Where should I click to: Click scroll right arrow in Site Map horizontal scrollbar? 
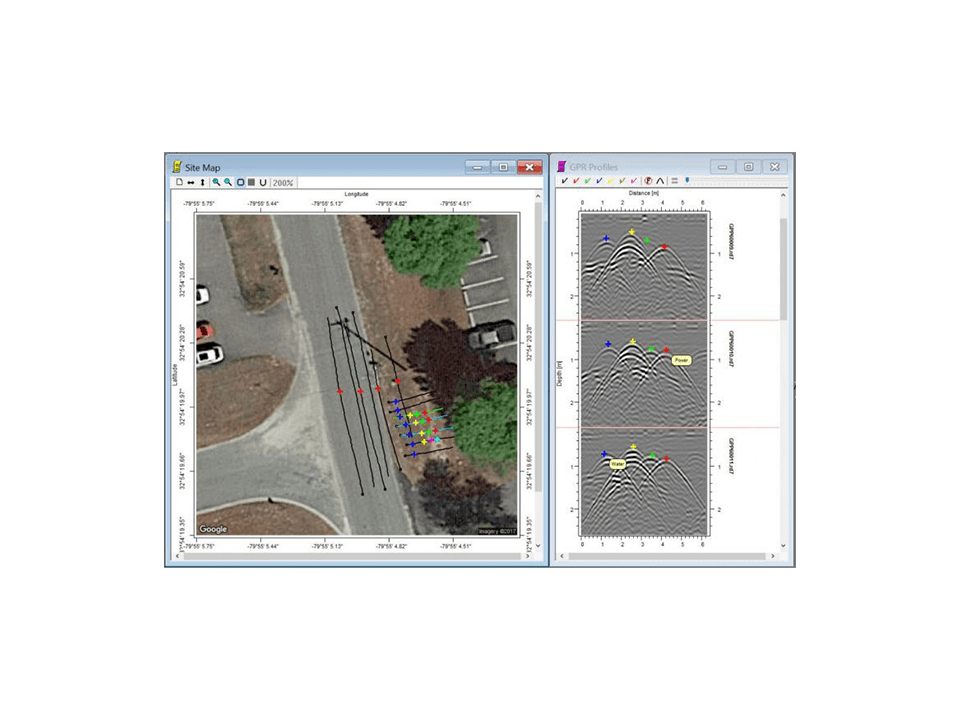click(528, 556)
